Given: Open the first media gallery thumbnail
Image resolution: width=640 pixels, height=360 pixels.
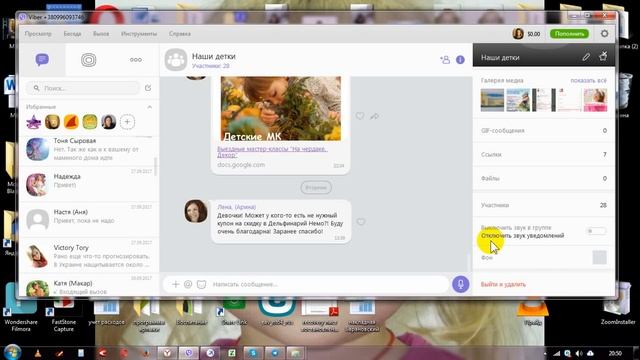Looking at the screenshot, I should 492,100.
